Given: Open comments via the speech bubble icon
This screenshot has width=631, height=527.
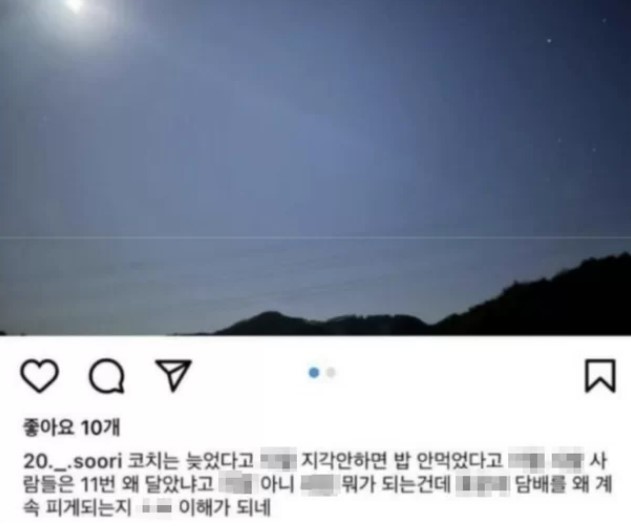Looking at the screenshot, I should click(107, 376).
